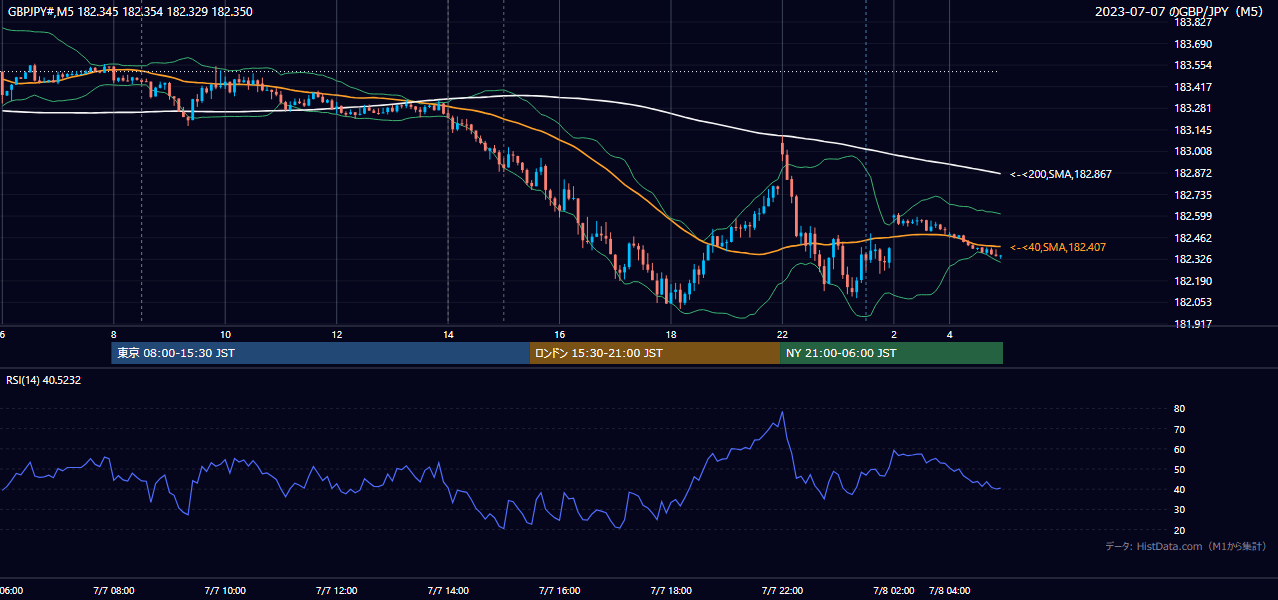Screen dimensions: 1278x600
Task: Click RSI scale value 20
Action: pyautogui.click(x=1180, y=530)
